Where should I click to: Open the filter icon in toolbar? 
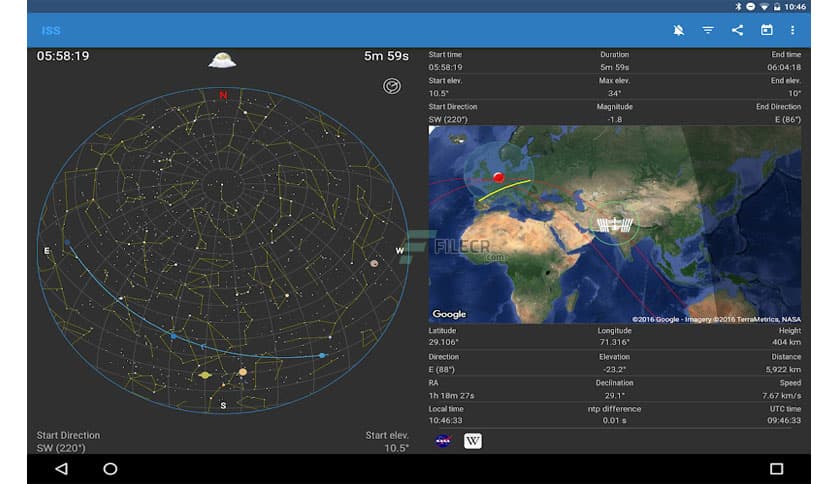coord(708,30)
